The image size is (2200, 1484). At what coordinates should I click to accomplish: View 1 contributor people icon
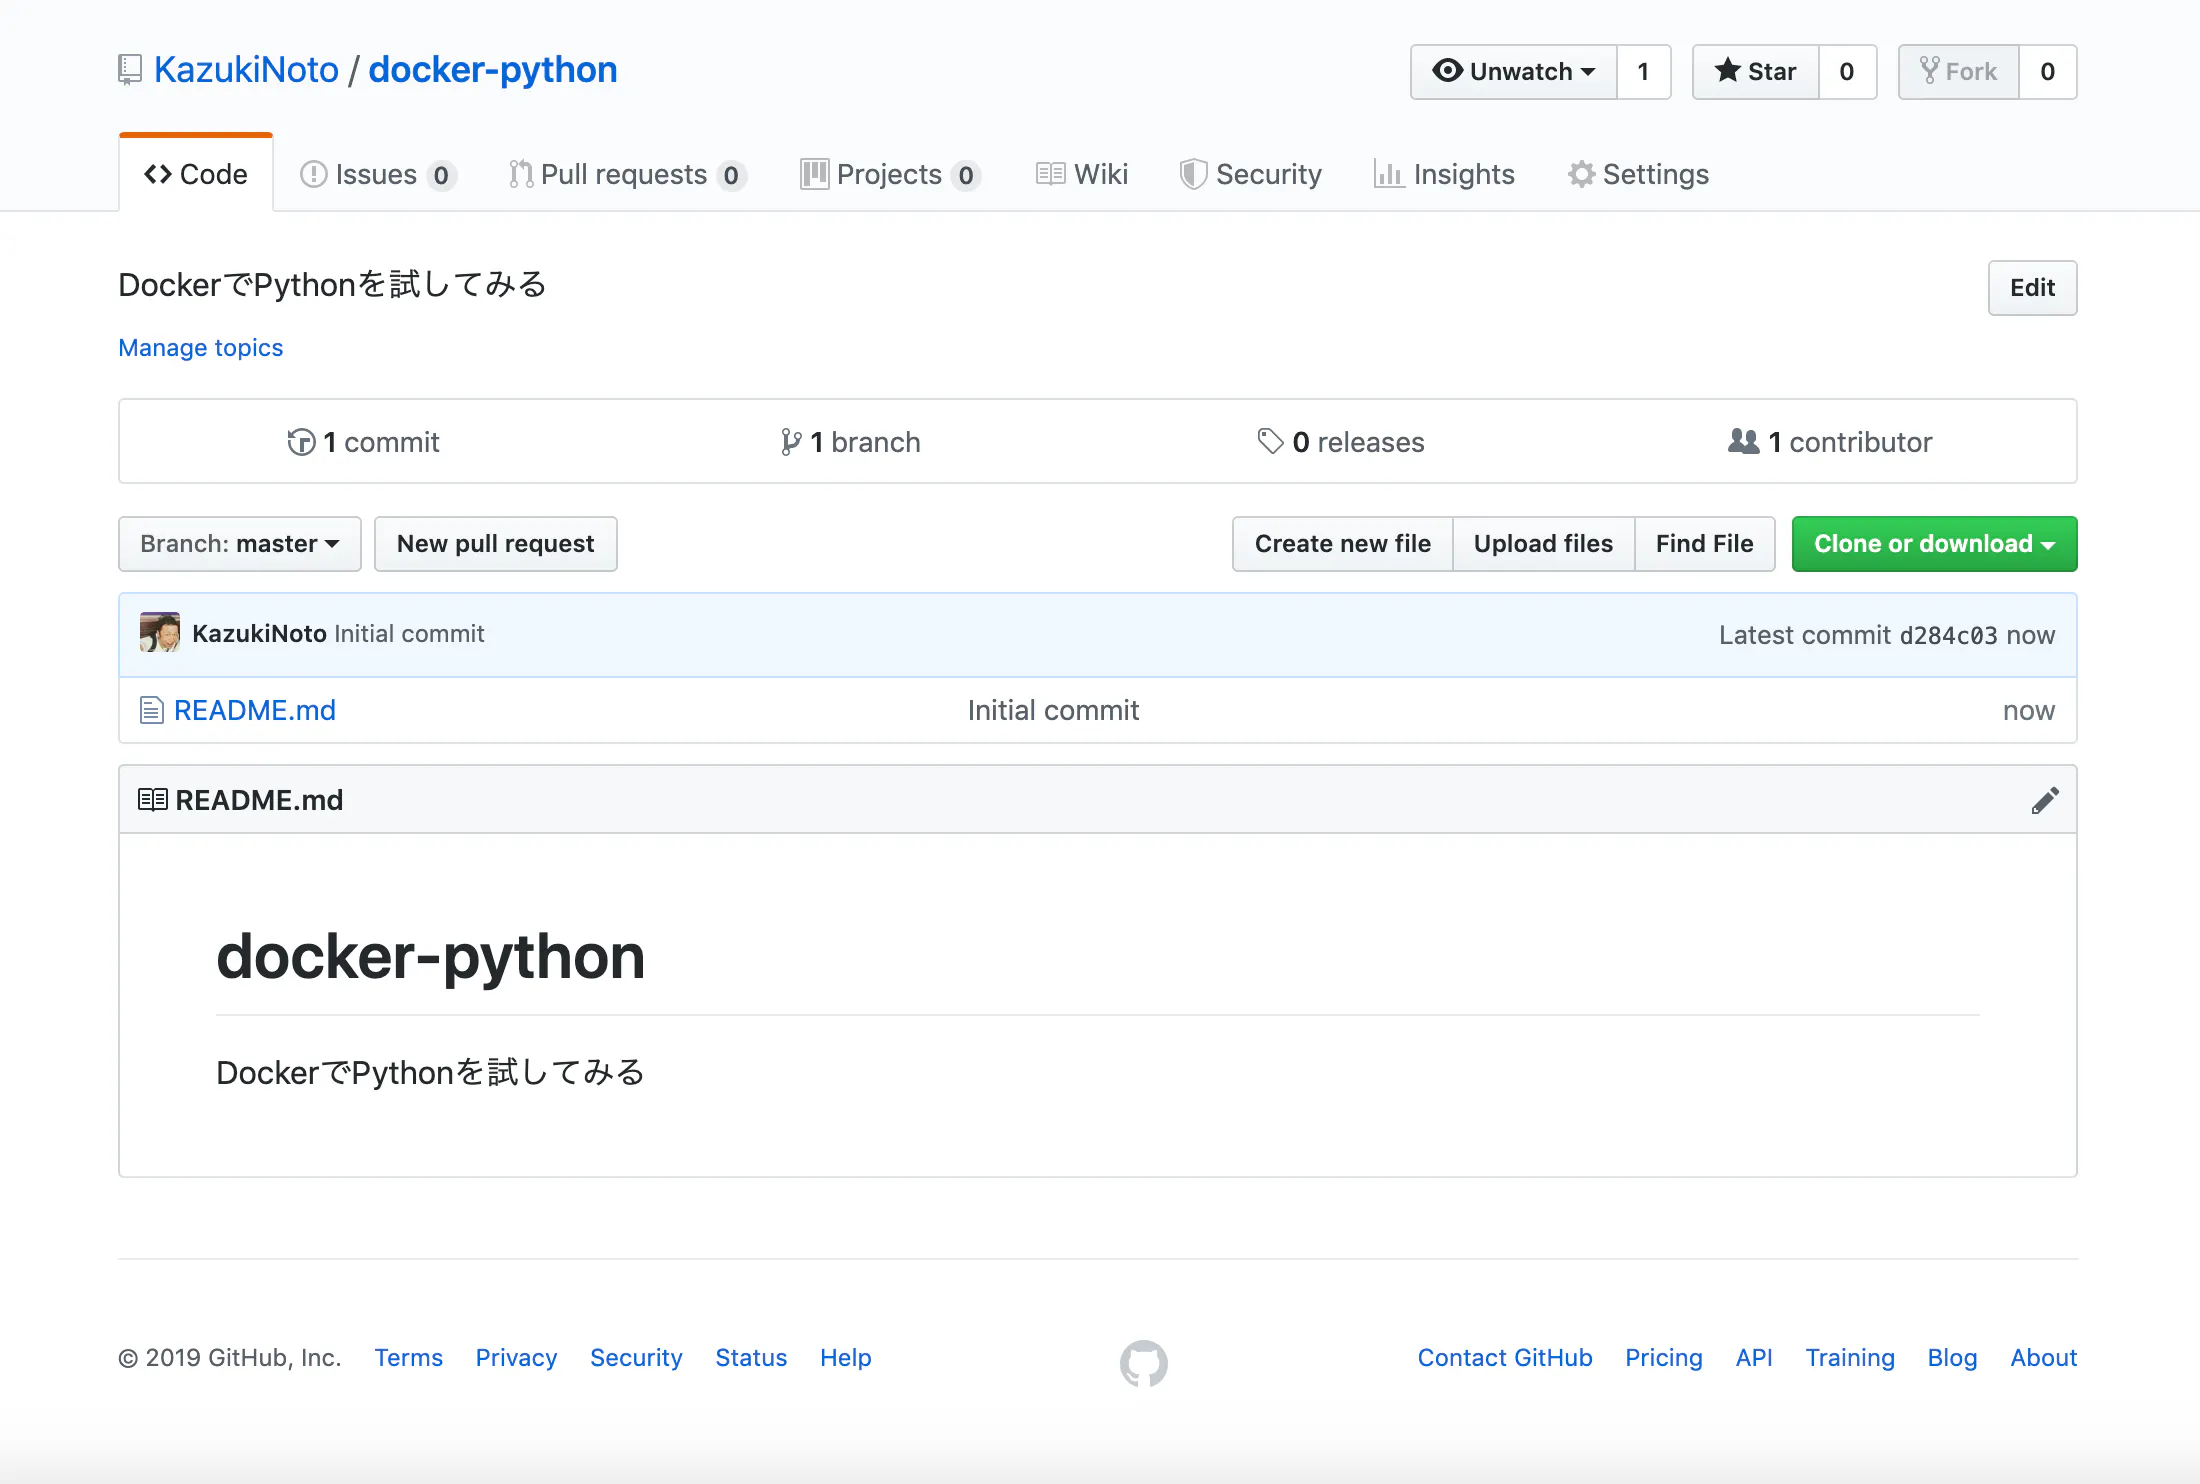pyautogui.click(x=1743, y=441)
